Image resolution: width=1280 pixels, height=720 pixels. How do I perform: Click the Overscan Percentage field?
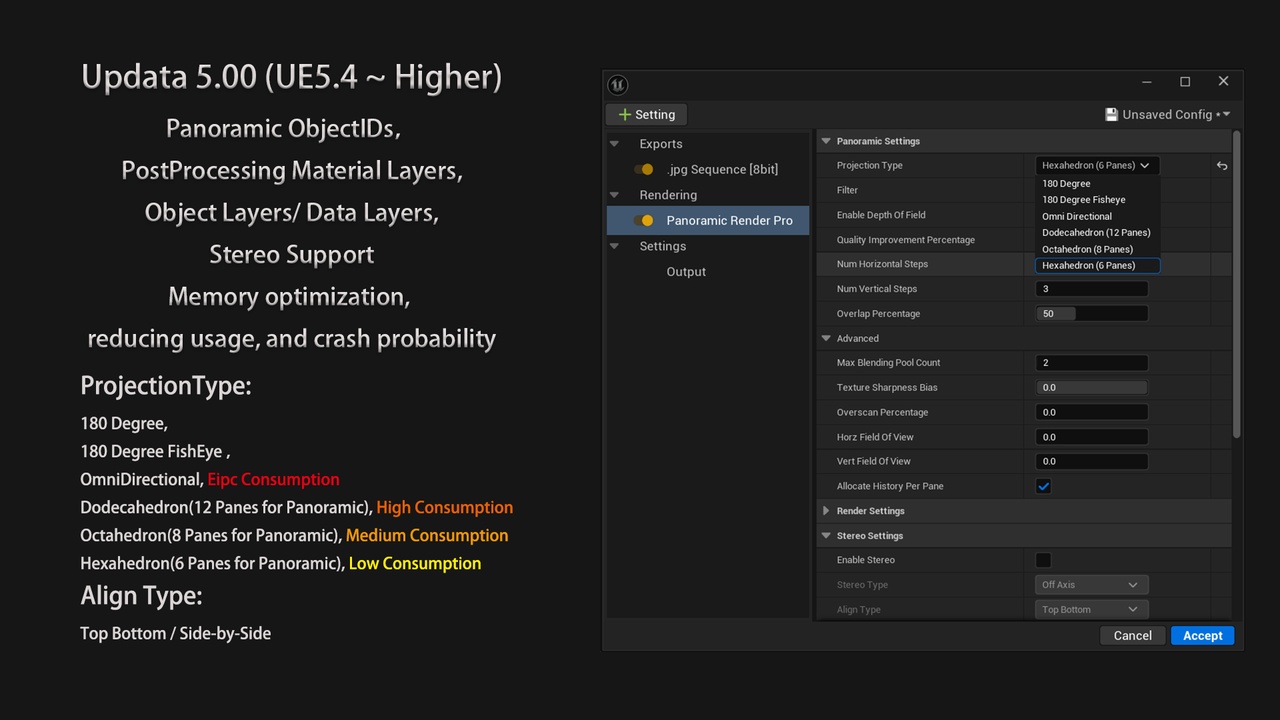[1092, 412]
